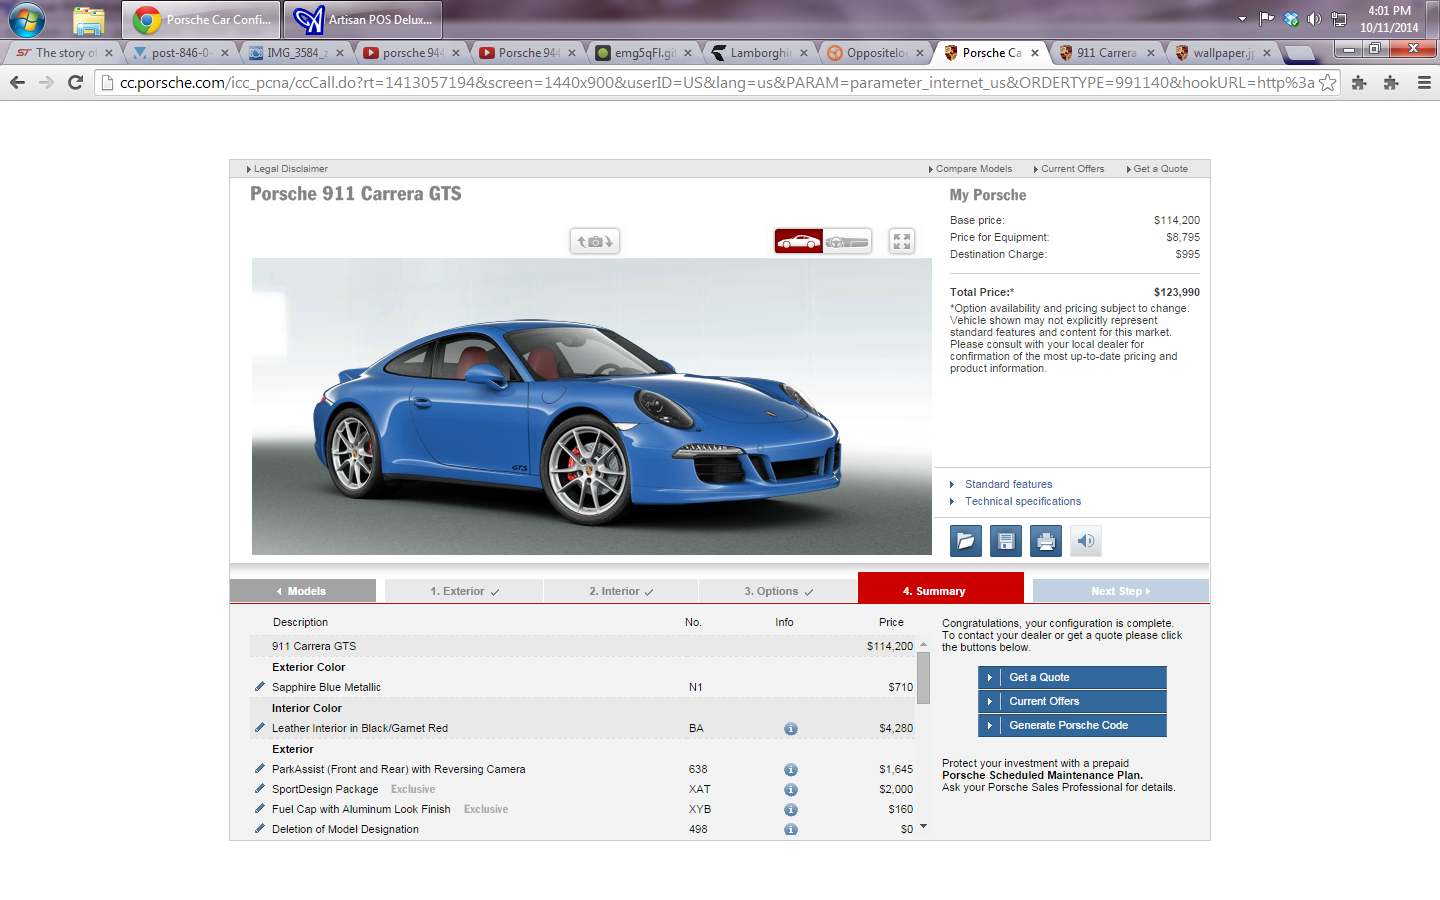The width and height of the screenshot is (1440, 900).
Task: Click the Get a Quote blue button
Action: tap(1072, 677)
